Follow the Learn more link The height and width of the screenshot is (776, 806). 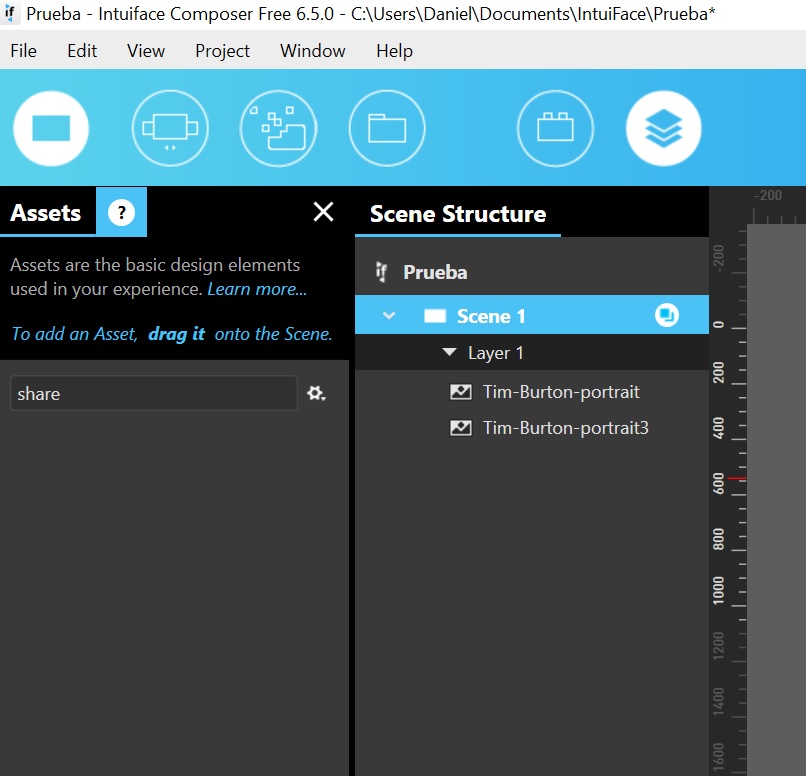click(257, 289)
